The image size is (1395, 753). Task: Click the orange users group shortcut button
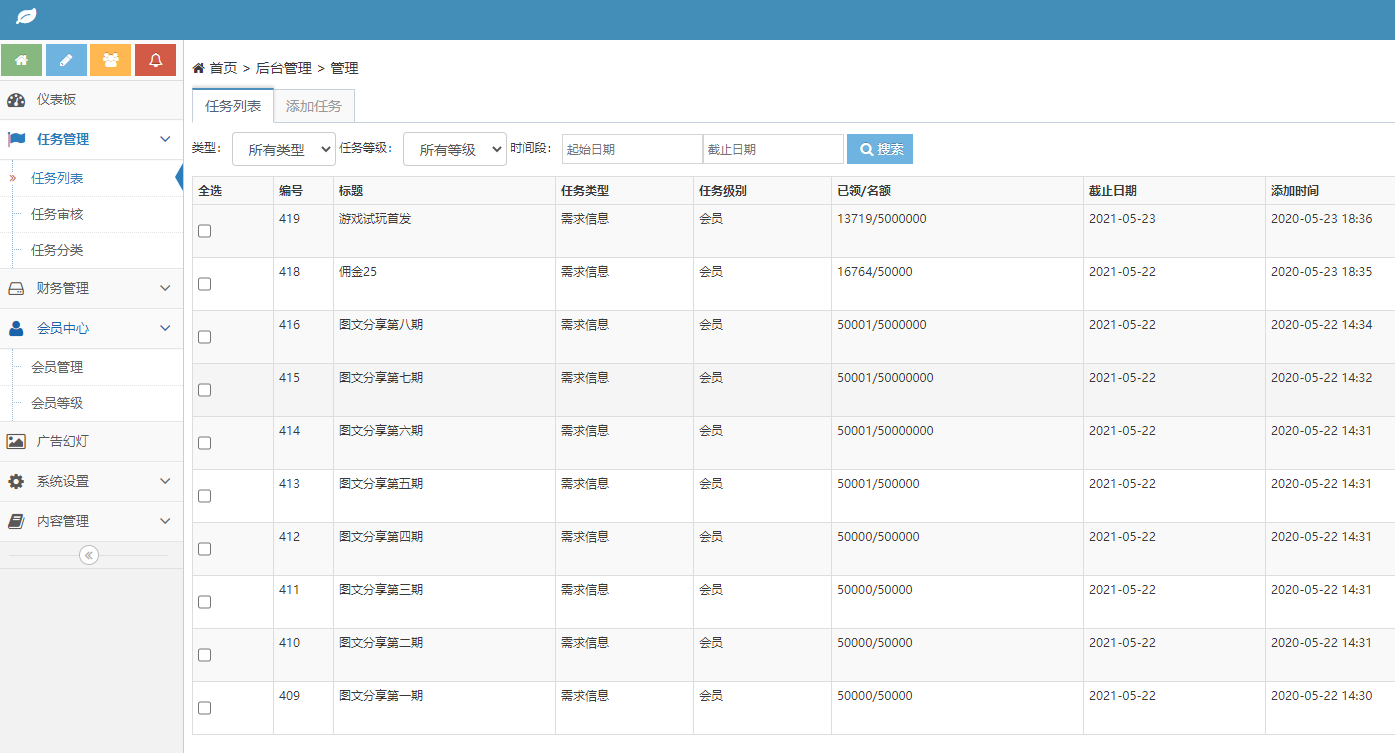click(x=110, y=60)
